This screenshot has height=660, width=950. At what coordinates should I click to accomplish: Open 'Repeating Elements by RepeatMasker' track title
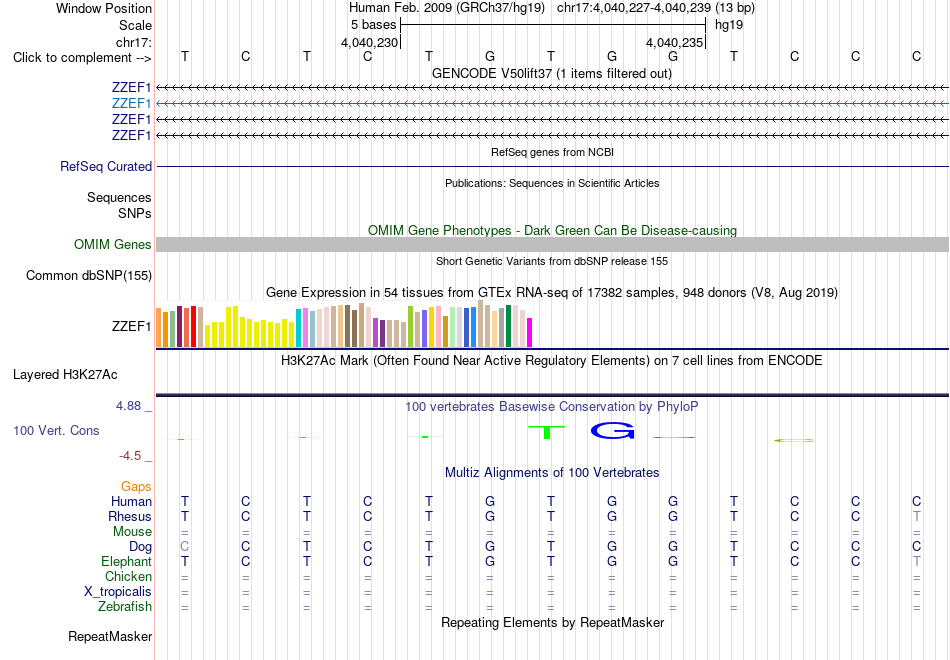[553, 622]
